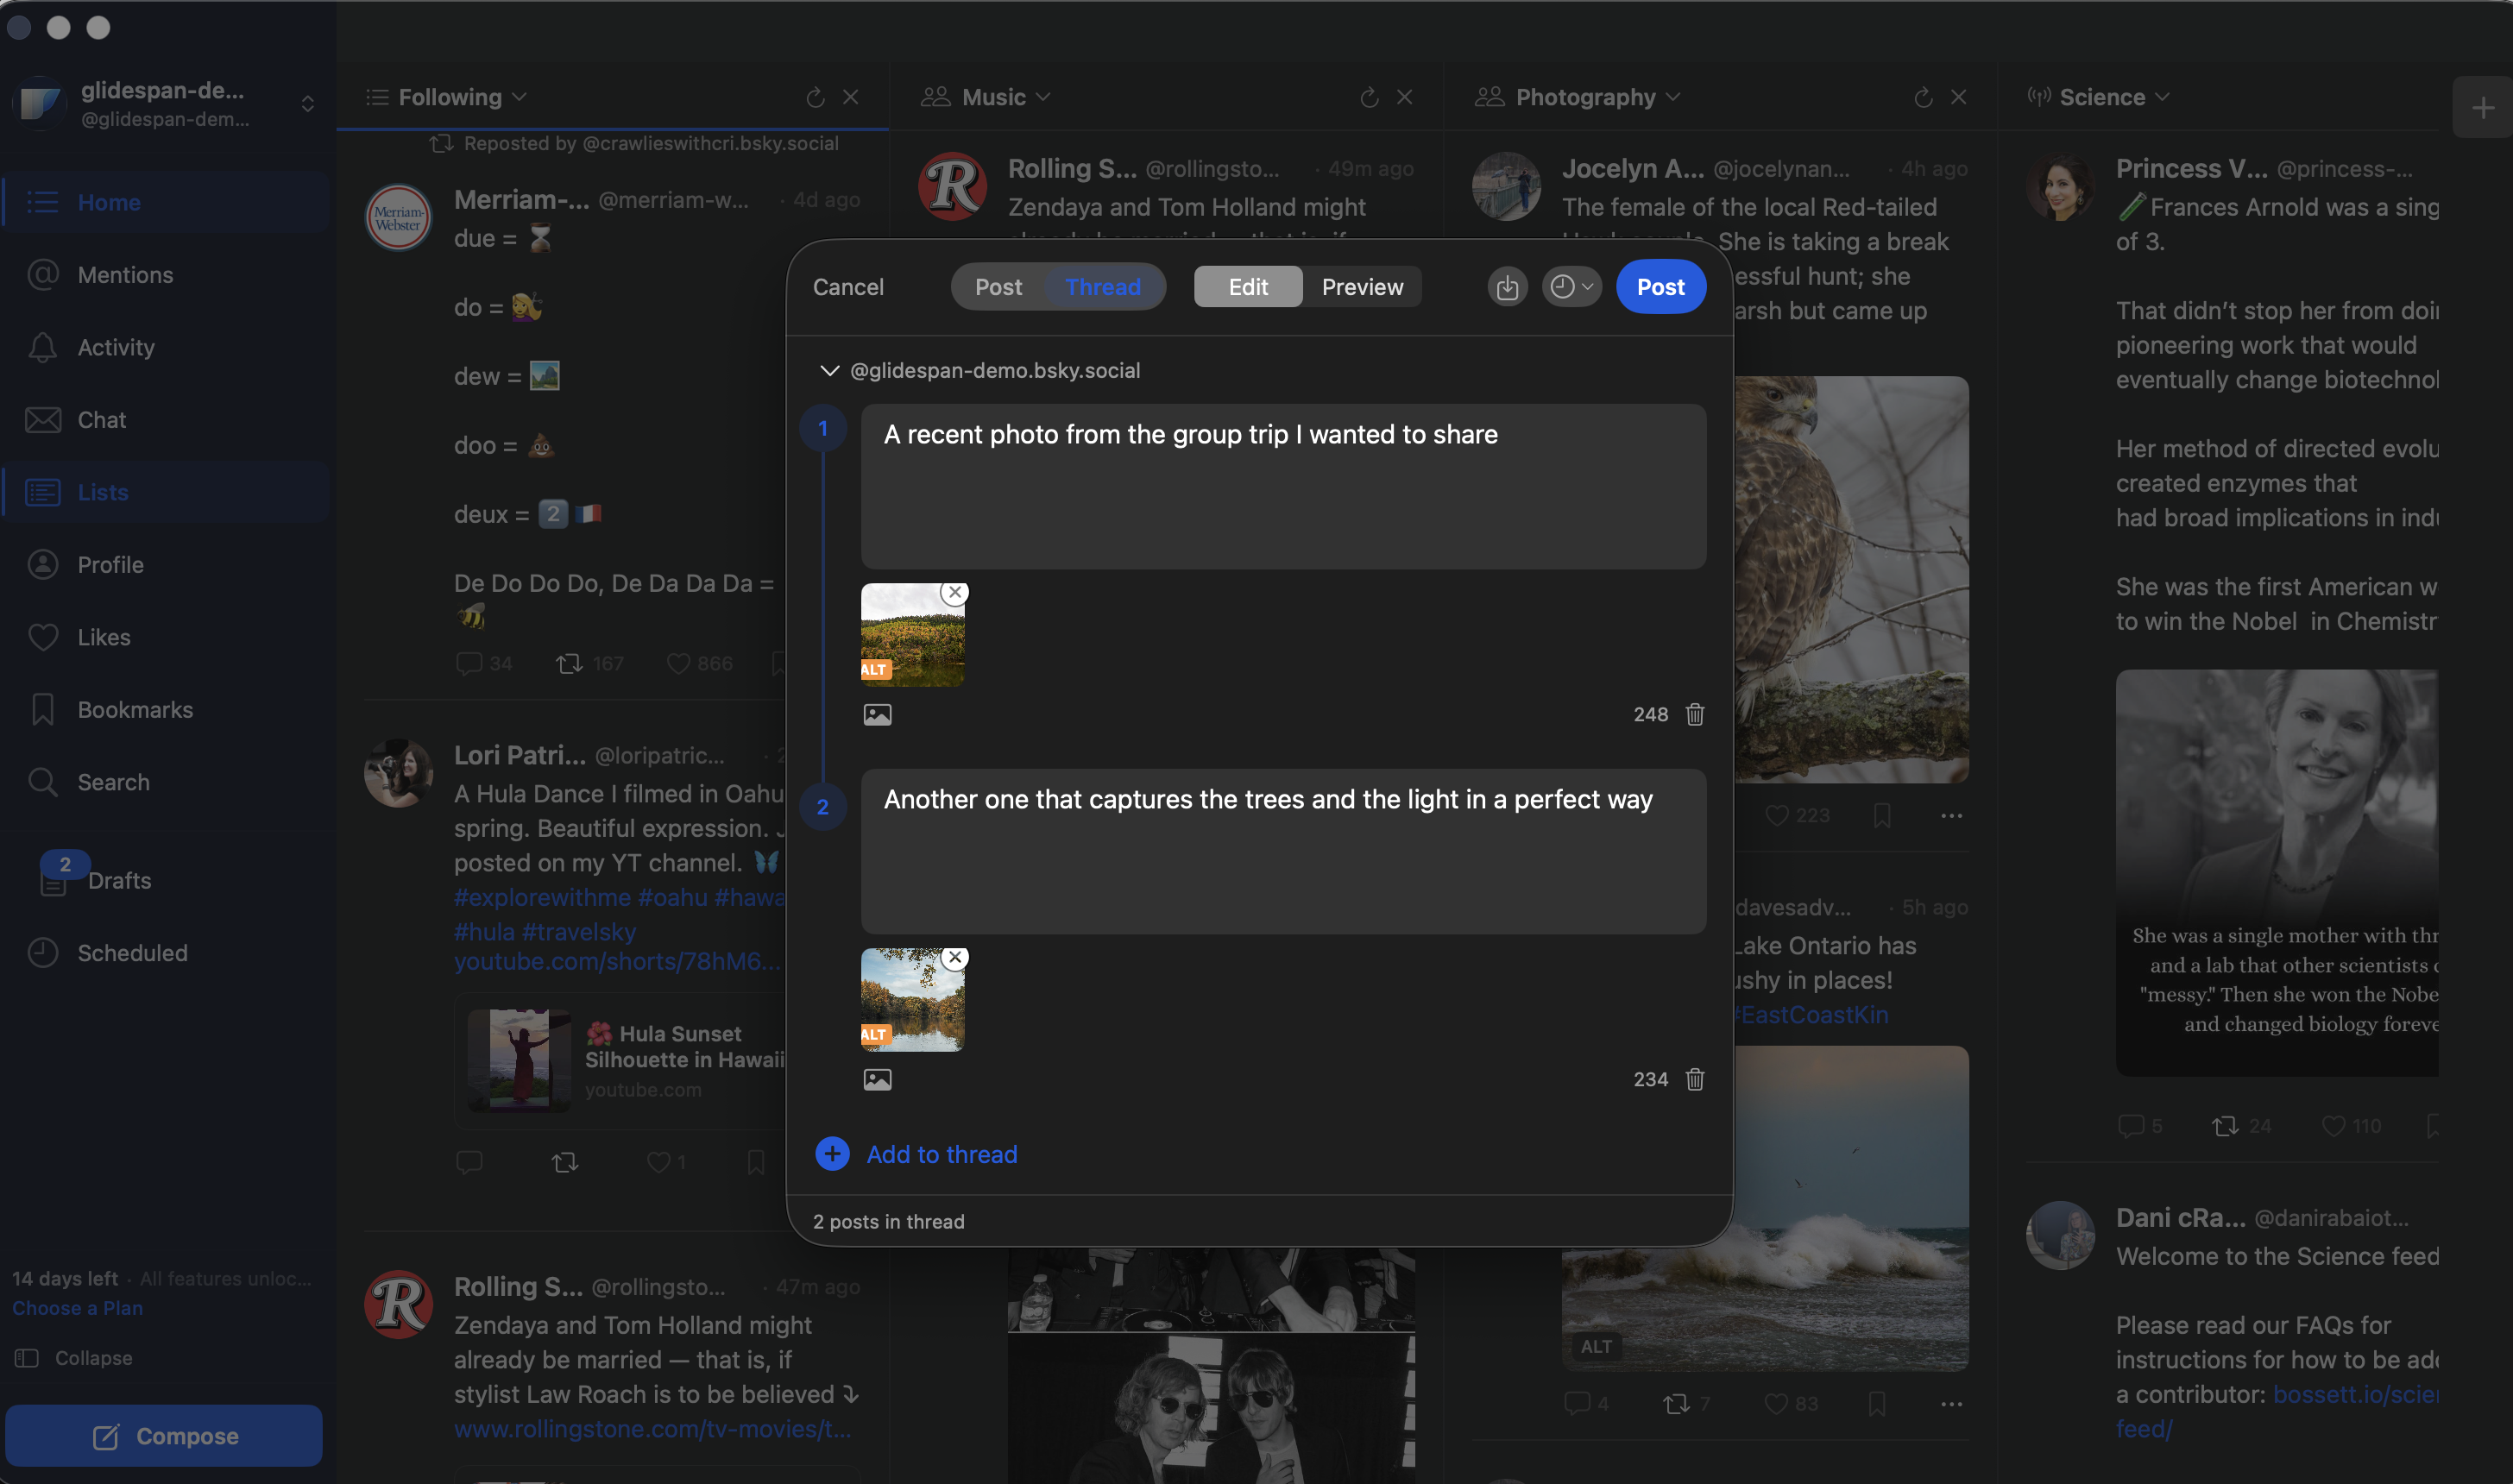Add another image to the second post

[x=877, y=1079]
